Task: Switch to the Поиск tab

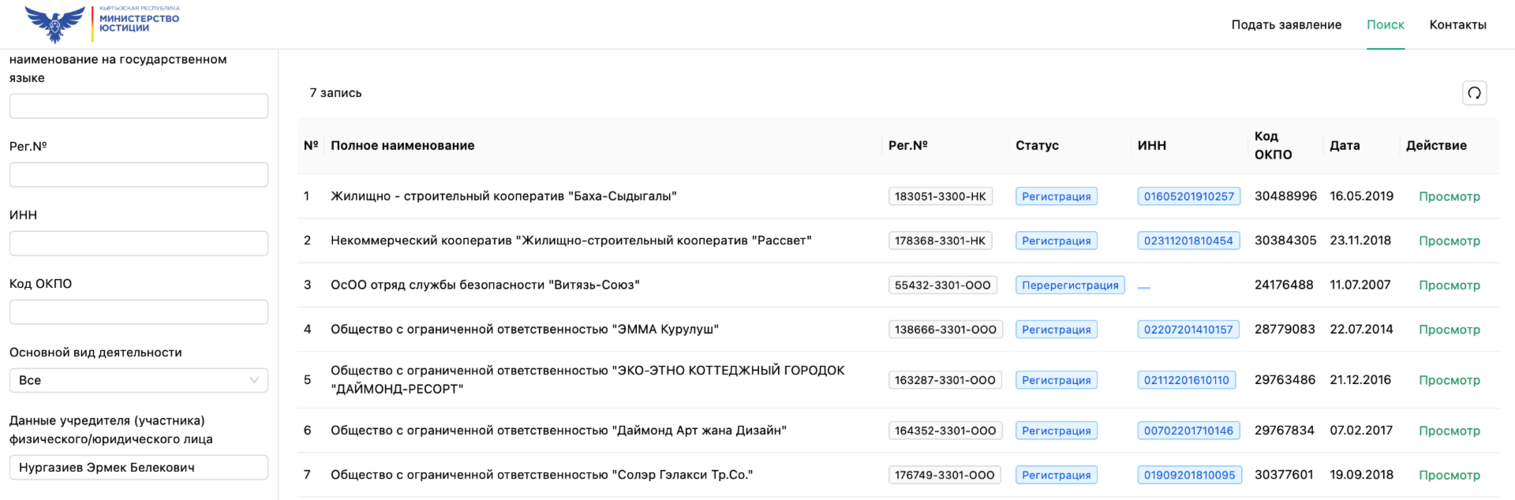Action: tap(1385, 25)
